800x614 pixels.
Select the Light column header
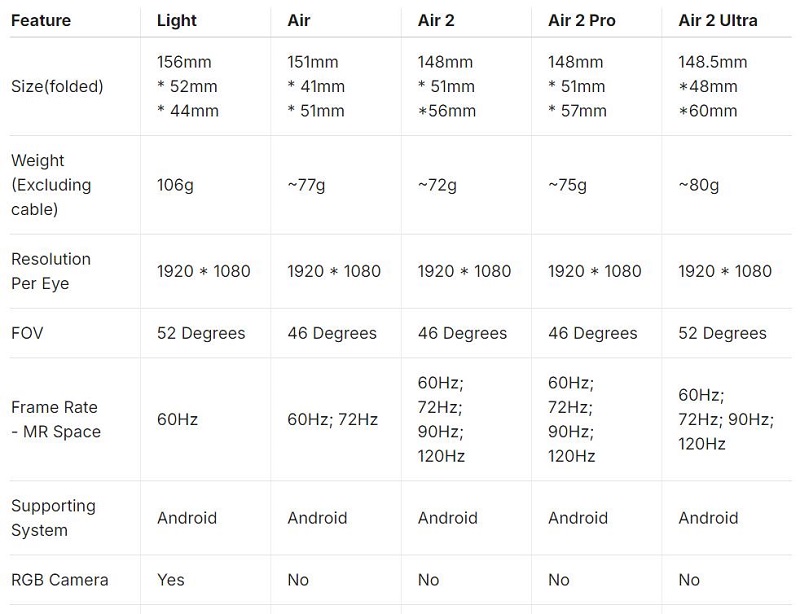pyautogui.click(x=177, y=19)
